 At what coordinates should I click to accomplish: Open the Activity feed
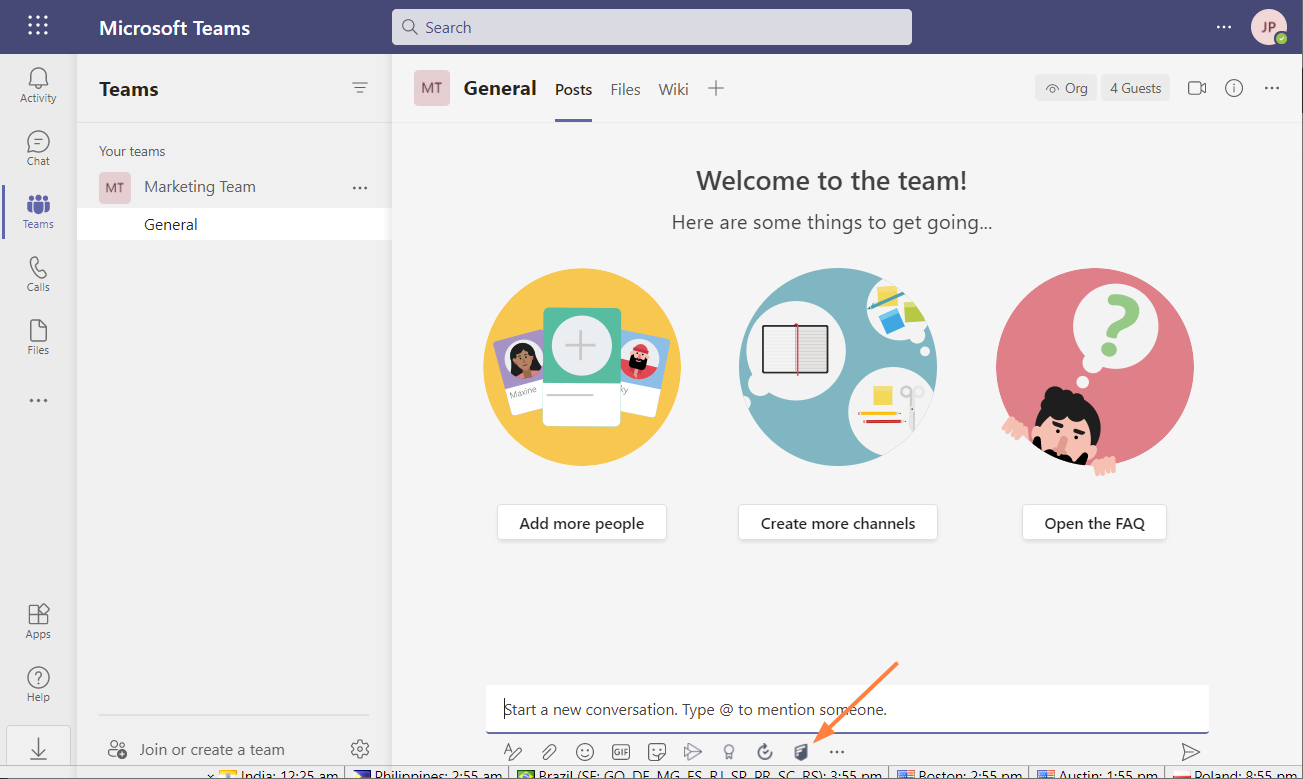(x=38, y=84)
